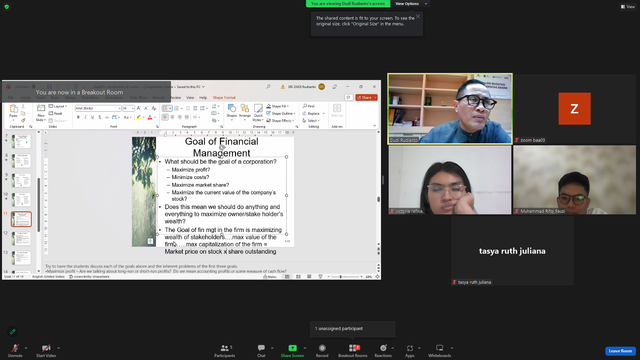
Task: Open the Help ribbon tab
Action: point(203,98)
